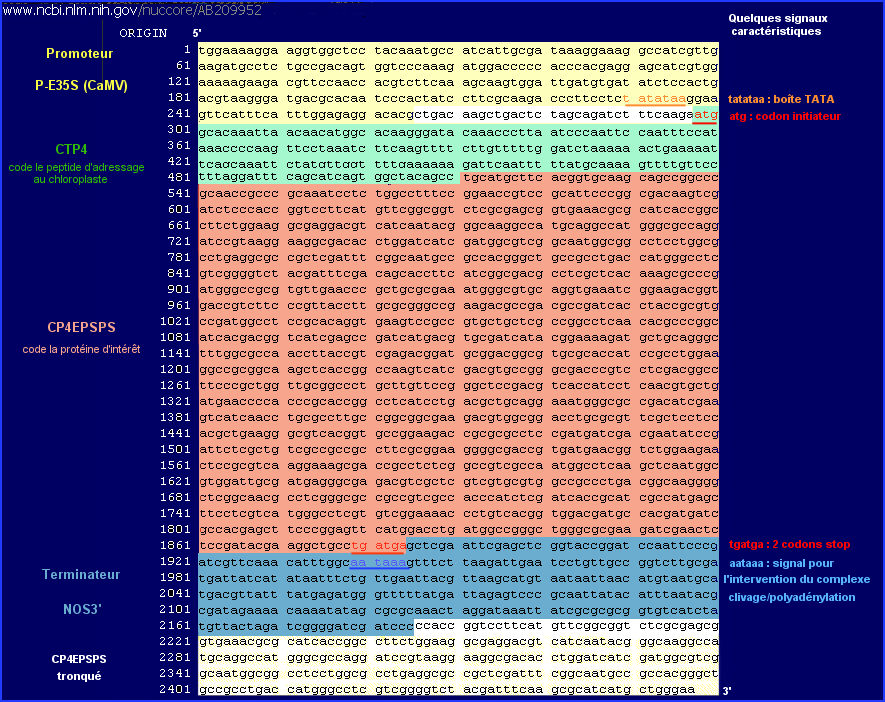
Task: Click the underlined aataaa in the terminator sequence
Action: pos(376,563)
